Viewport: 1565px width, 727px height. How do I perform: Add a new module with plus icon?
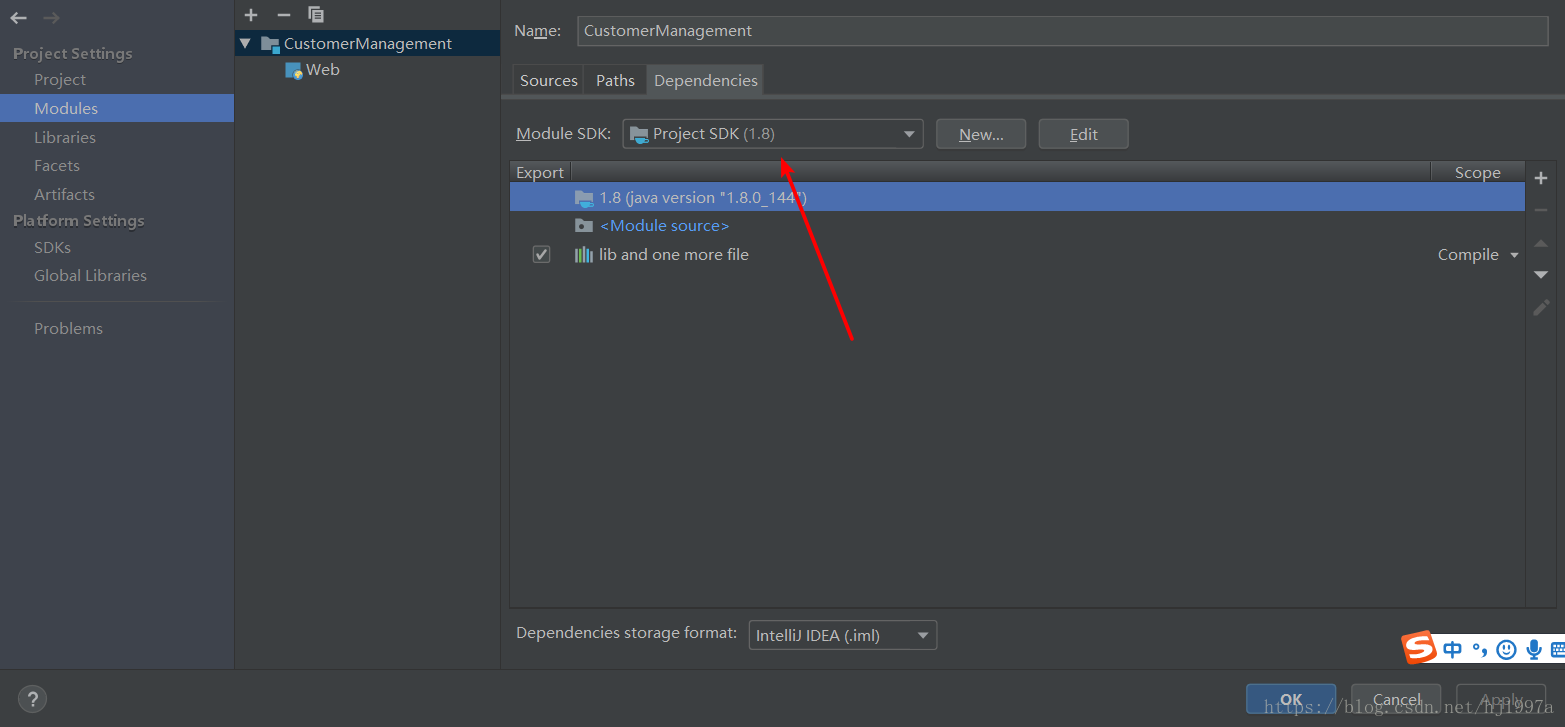251,14
